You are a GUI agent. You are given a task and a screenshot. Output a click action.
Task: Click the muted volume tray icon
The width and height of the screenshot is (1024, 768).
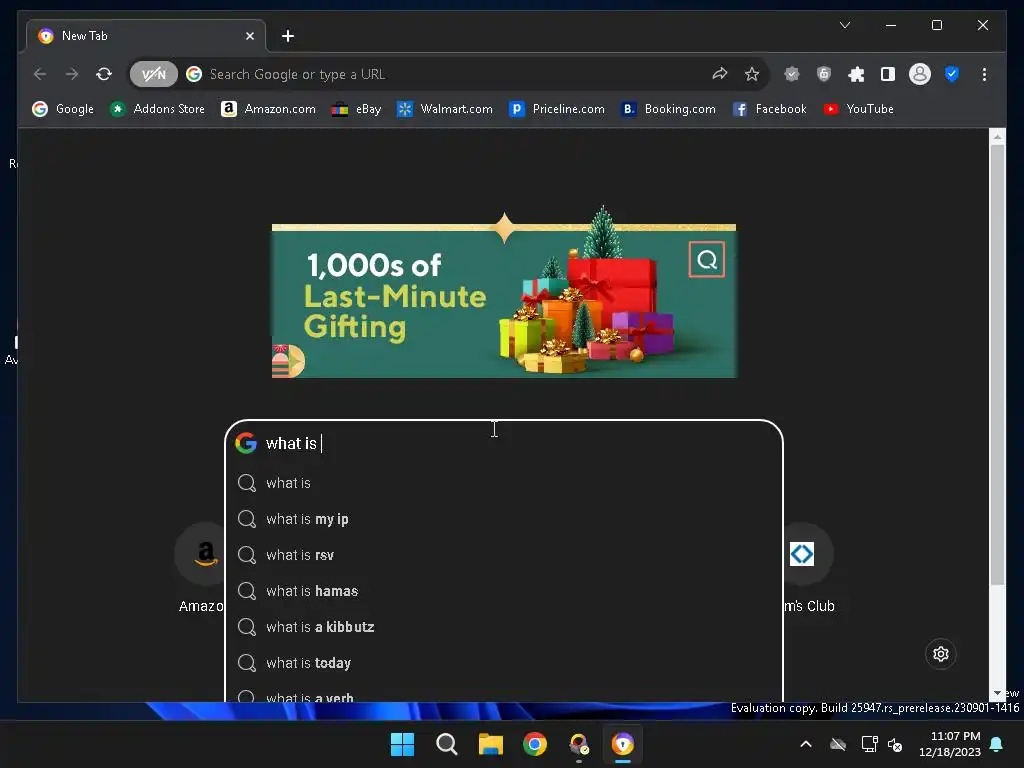click(895, 744)
